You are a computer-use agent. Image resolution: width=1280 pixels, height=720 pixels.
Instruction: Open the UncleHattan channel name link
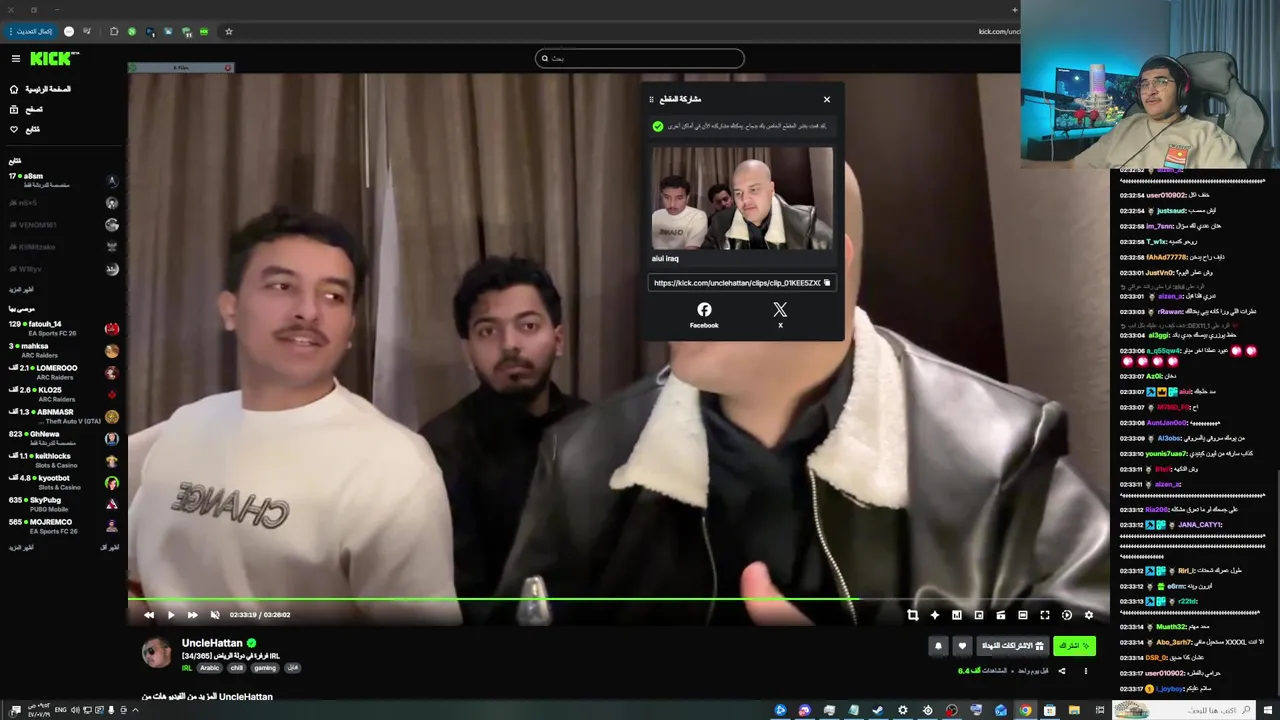pyautogui.click(x=212, y=643)
